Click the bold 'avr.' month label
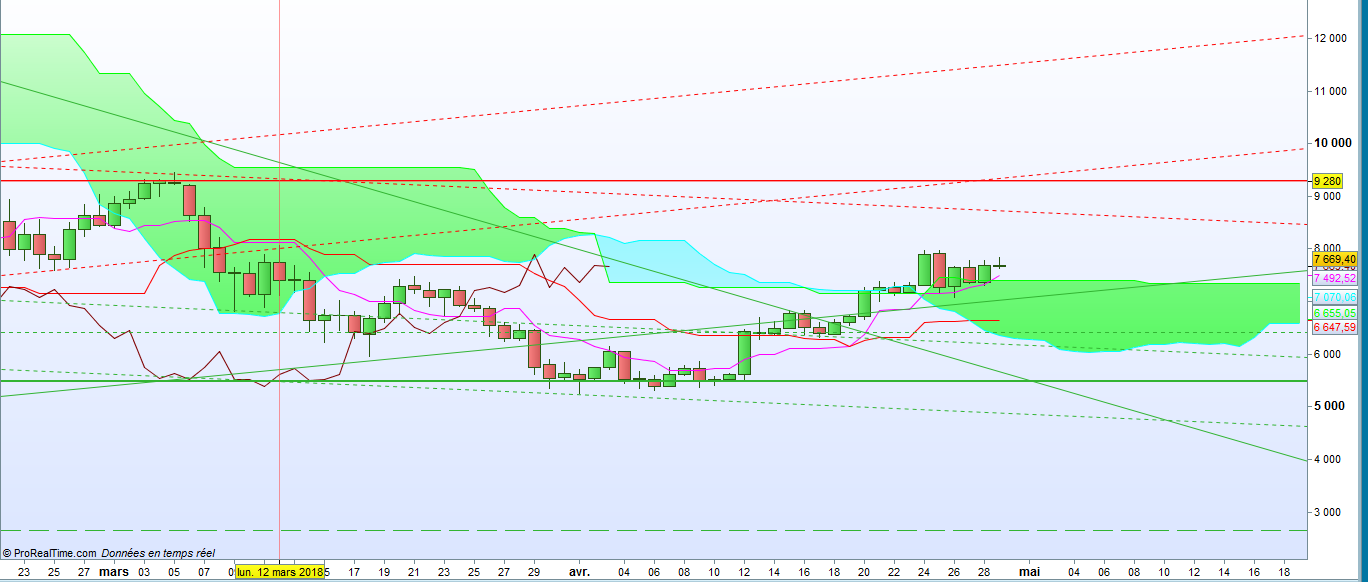The width and height of the screenshot is (1368, 582). (579, 572)
